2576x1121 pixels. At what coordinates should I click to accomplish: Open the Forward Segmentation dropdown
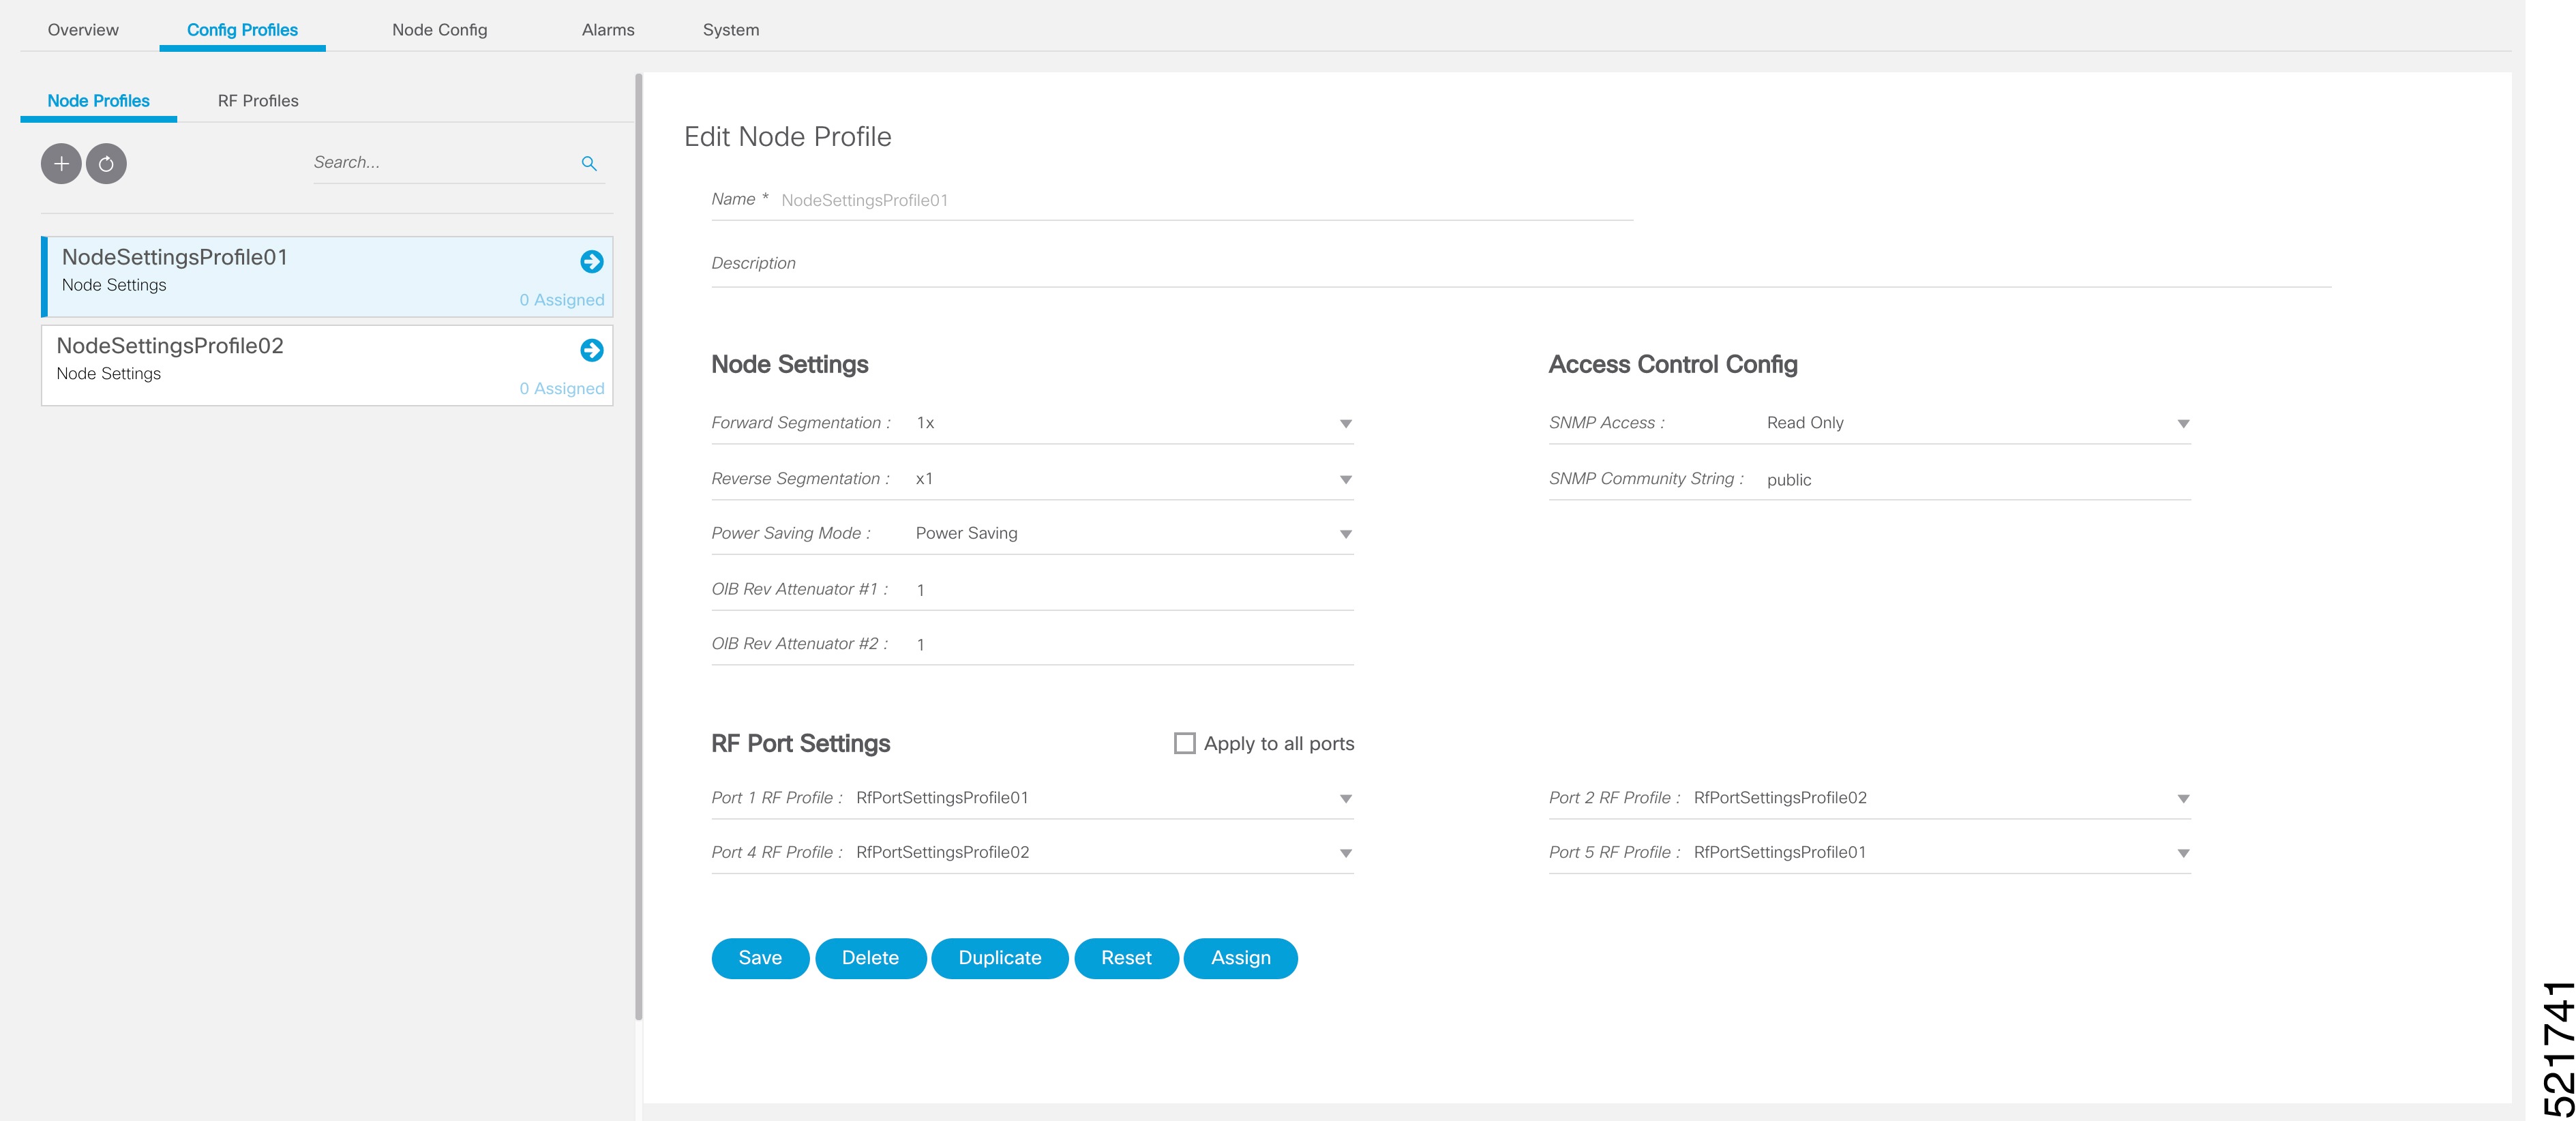pos(1345,422)
